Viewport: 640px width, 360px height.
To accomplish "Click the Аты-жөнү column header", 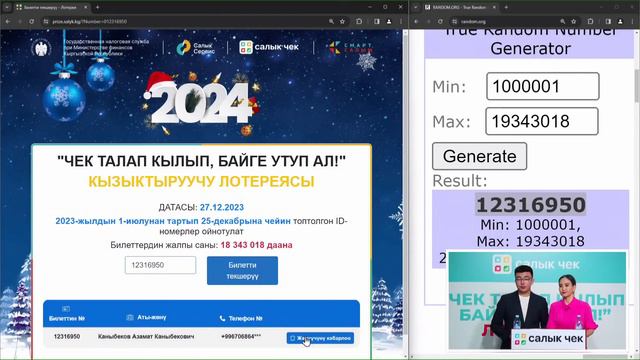I will point(147,317).
